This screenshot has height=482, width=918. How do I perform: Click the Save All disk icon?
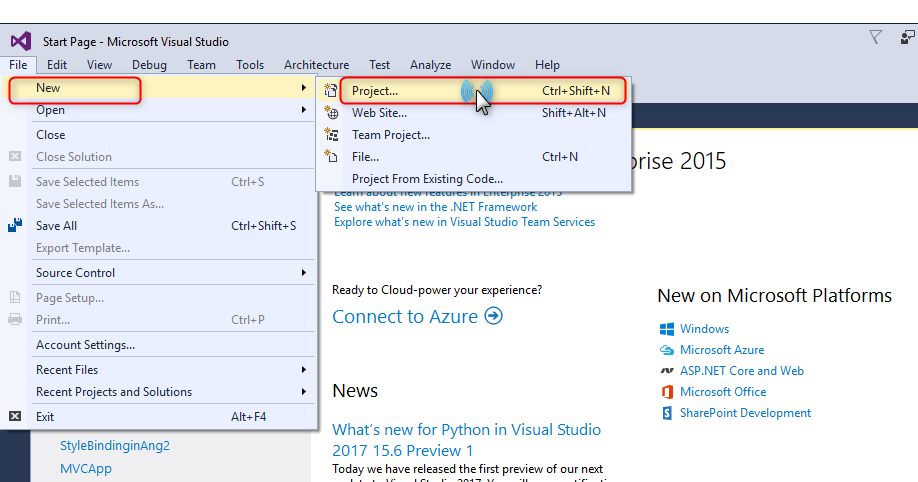point(15,226)
